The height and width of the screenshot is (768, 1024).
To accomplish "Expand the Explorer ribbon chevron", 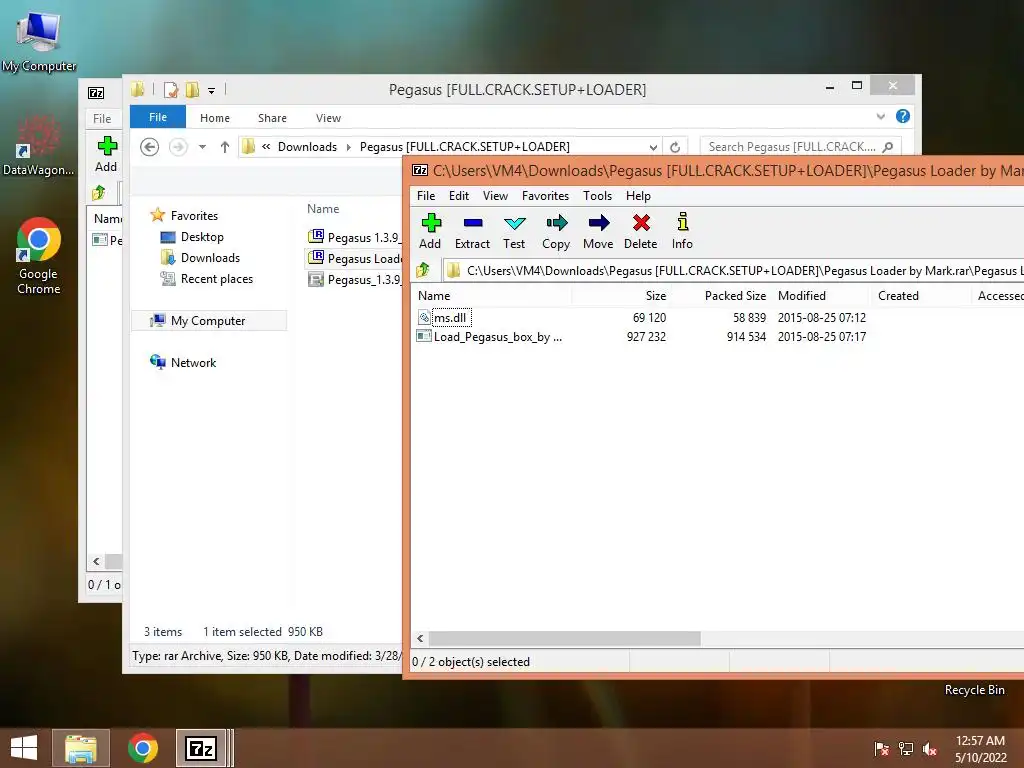I will (x=880, y=117).
